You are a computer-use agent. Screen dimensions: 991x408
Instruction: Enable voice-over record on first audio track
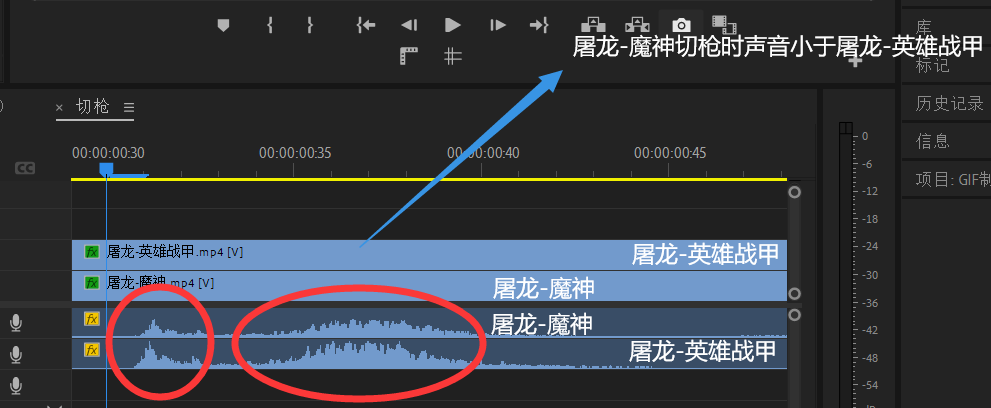(x=16, y=324)
